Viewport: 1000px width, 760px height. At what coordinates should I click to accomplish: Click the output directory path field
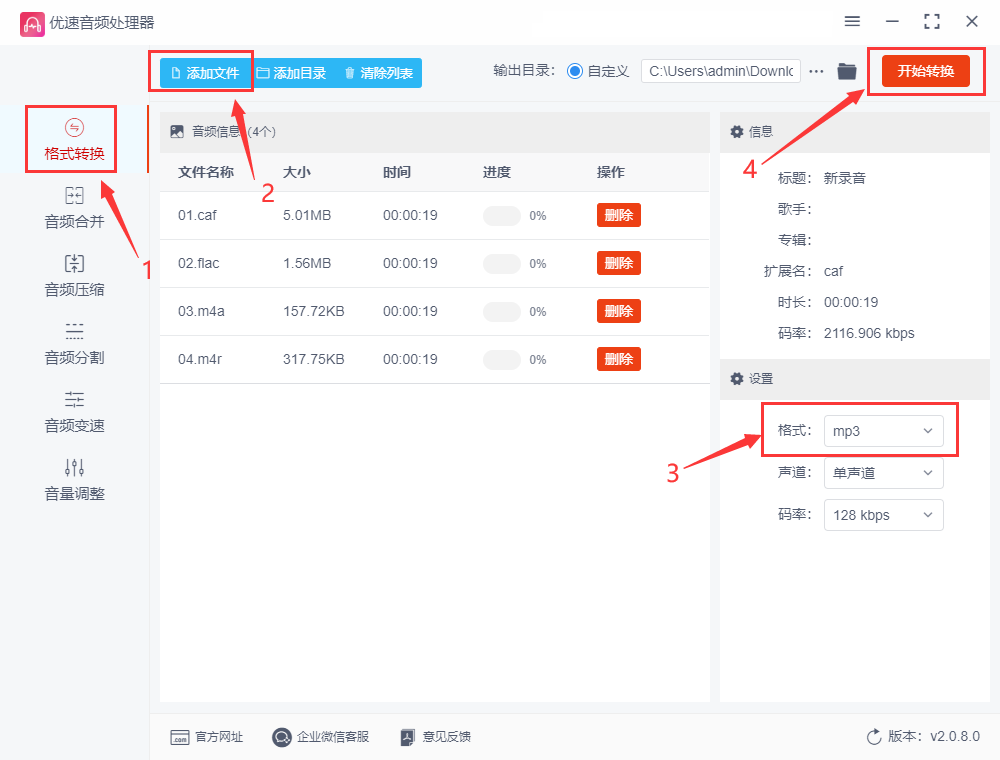tap(721, 71)
